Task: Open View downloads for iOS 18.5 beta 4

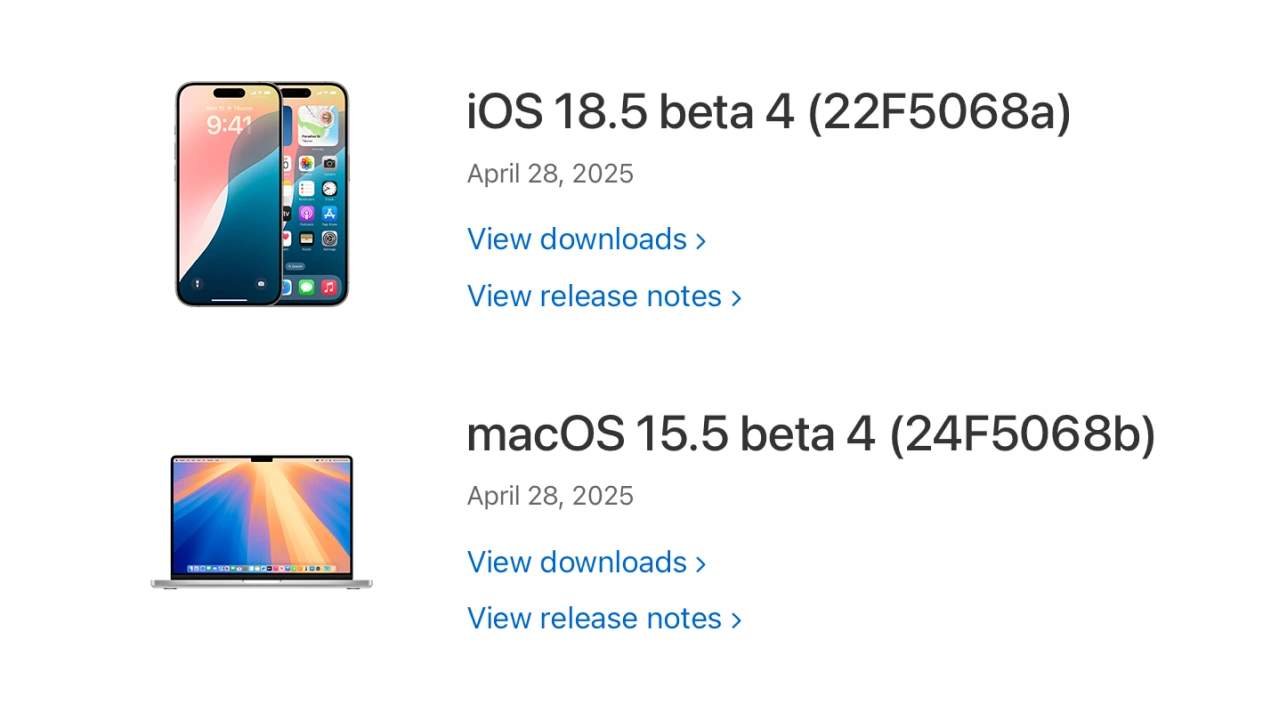Action: [577, 240]
